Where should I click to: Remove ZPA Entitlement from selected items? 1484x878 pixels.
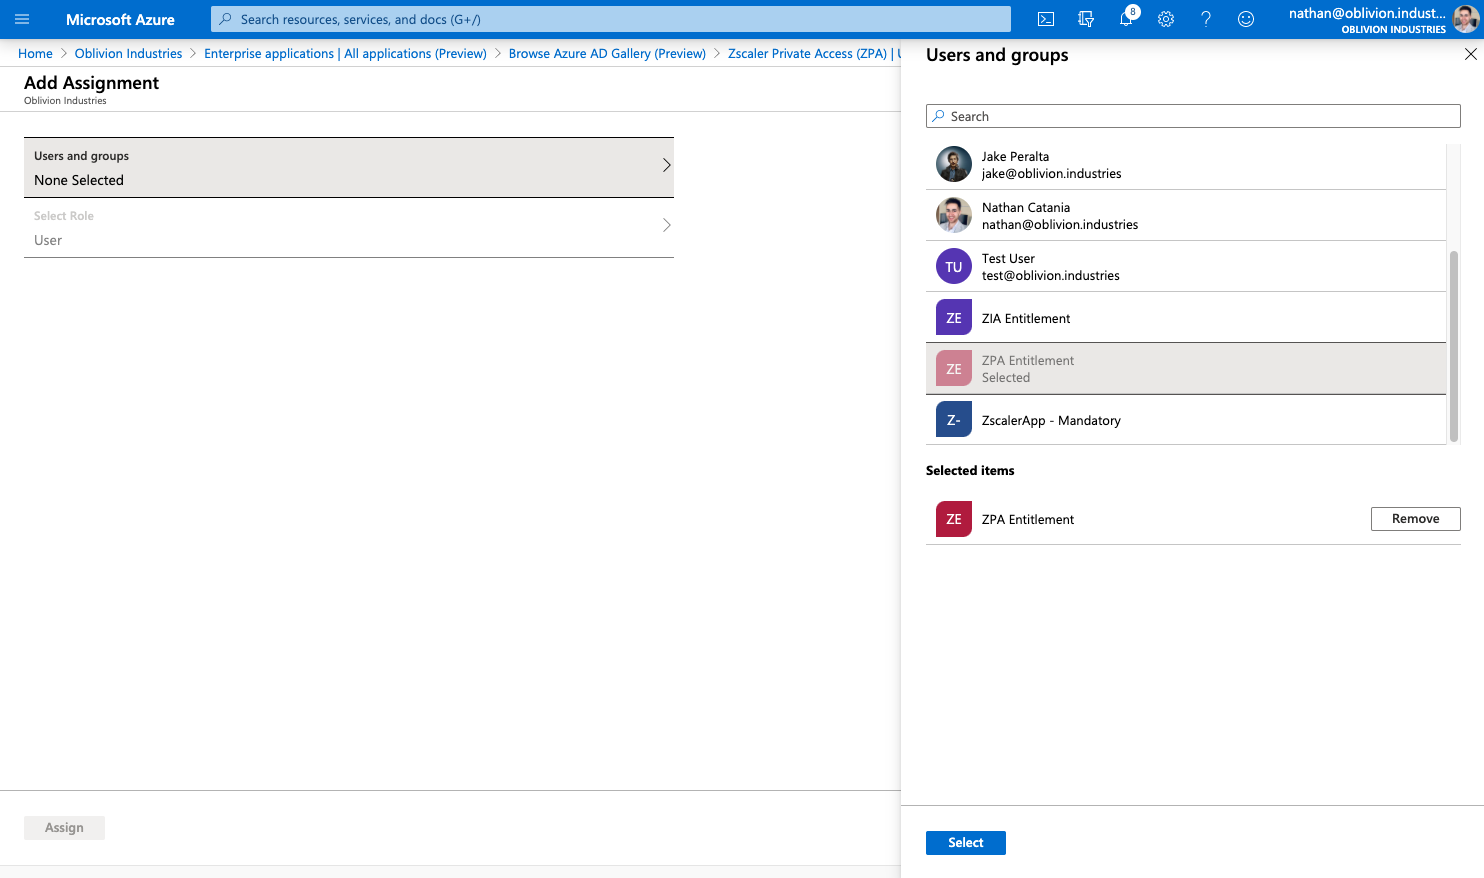1415,519
